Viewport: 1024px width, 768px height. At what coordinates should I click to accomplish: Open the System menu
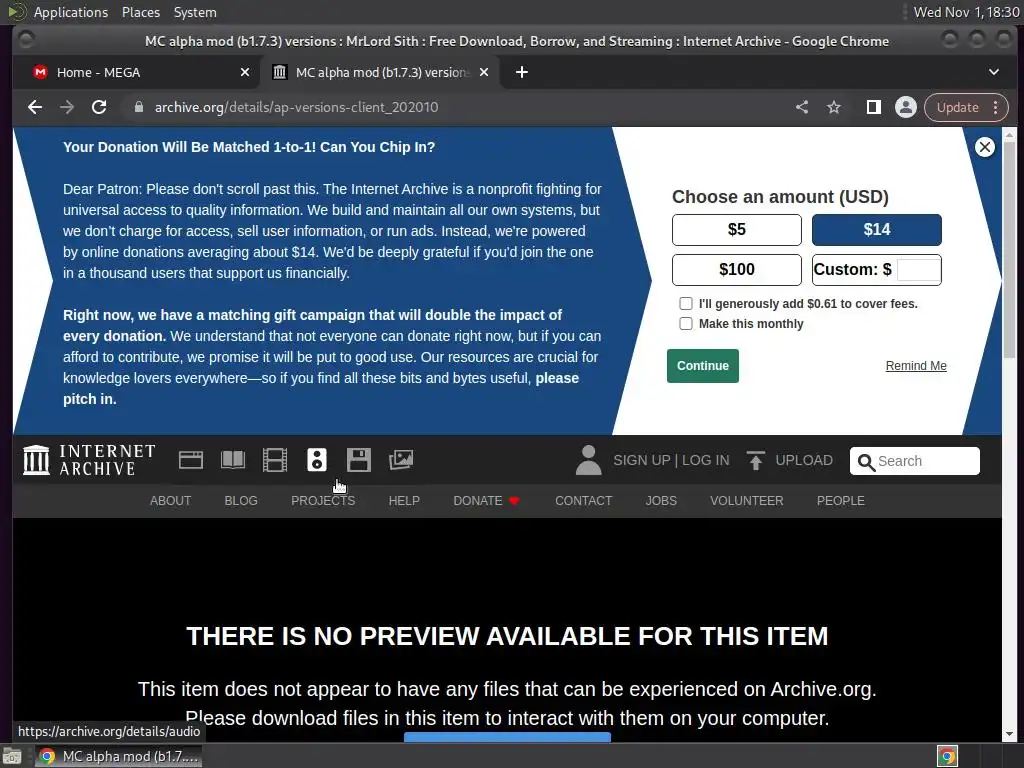pyautogui.click(x=195, y=12)
